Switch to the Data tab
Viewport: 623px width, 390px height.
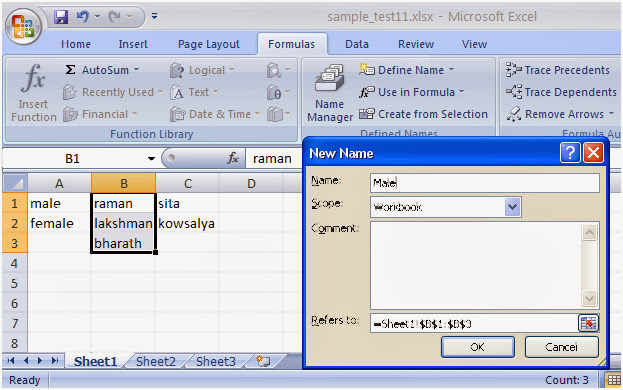(357, 44)
